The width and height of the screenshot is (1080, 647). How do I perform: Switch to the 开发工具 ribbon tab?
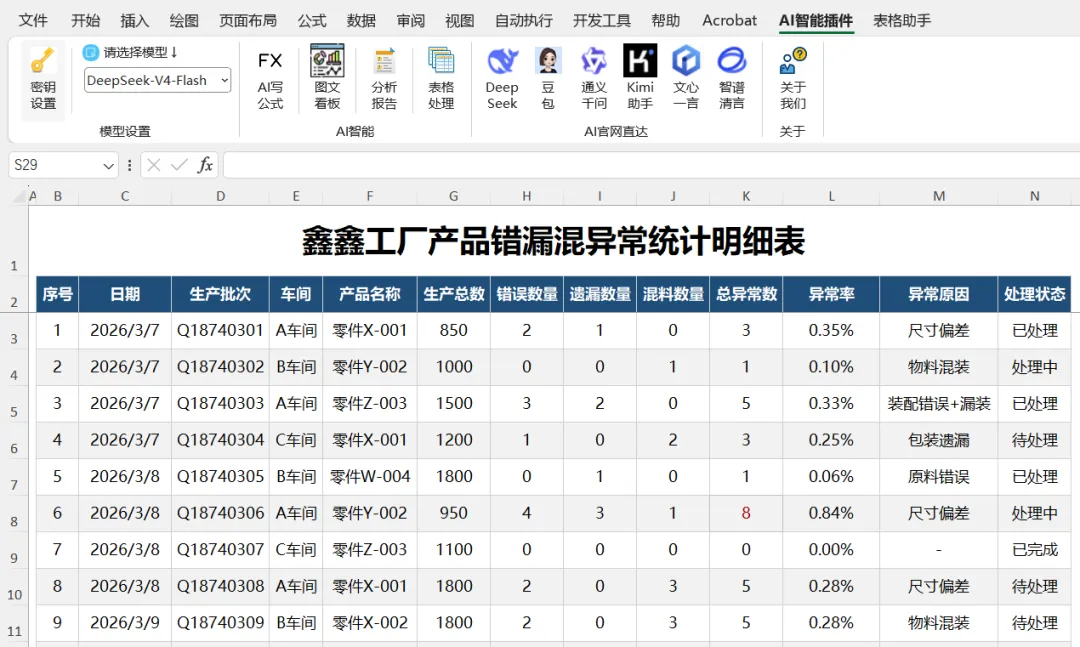(602, 21)
